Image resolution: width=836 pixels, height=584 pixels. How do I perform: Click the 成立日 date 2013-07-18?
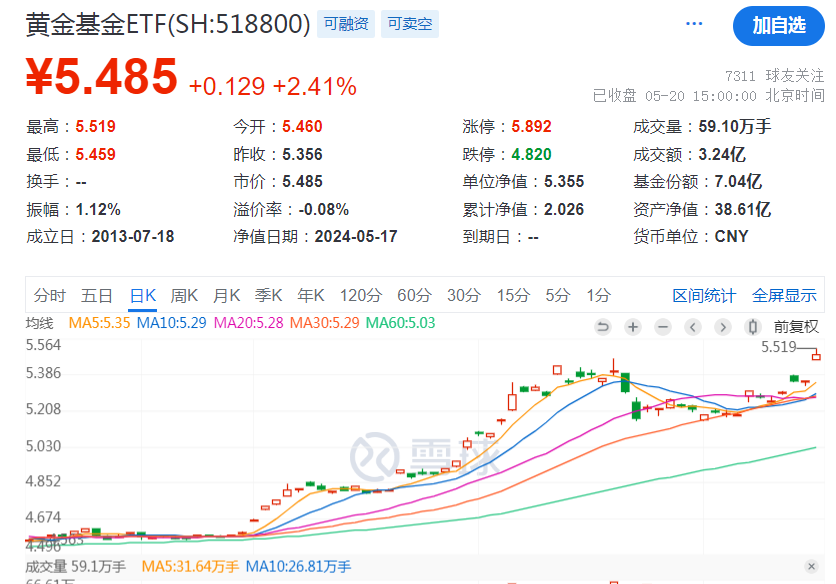(x=133, y=236)
